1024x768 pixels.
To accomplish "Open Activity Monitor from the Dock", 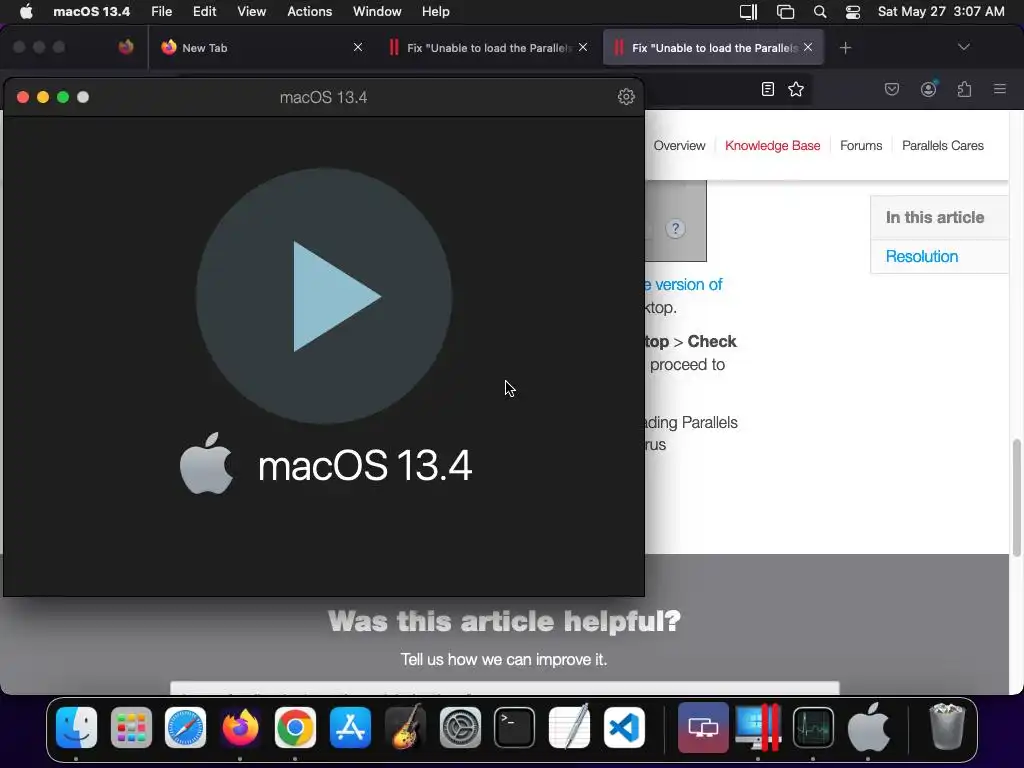I will point(813,727).
